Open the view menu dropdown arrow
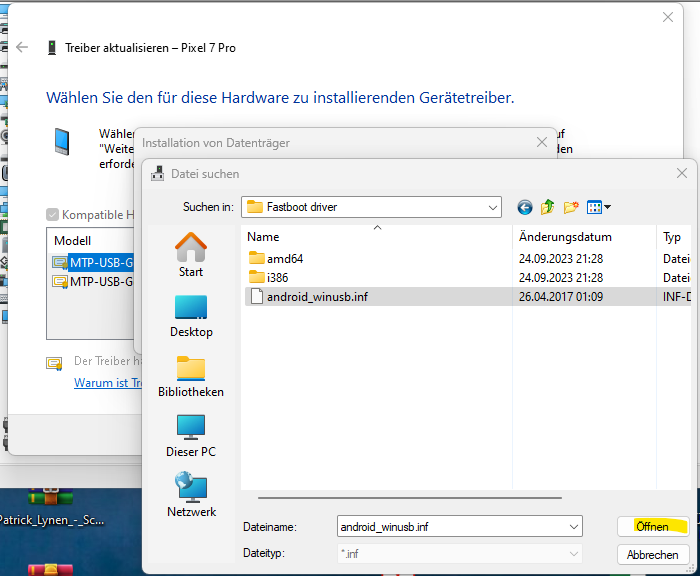Image resolution: width=700 pixels, height=576 pixels. 607,207
